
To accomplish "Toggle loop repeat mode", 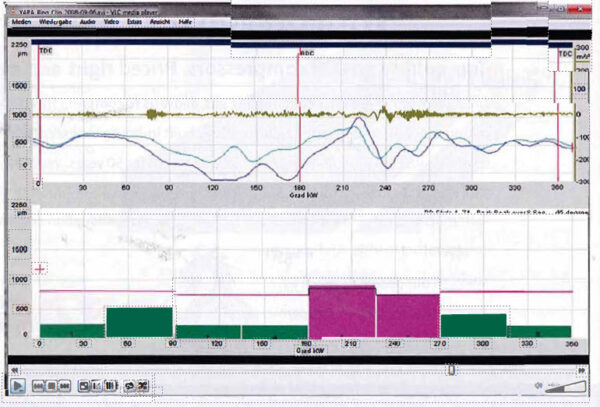I will pos(129,385).
